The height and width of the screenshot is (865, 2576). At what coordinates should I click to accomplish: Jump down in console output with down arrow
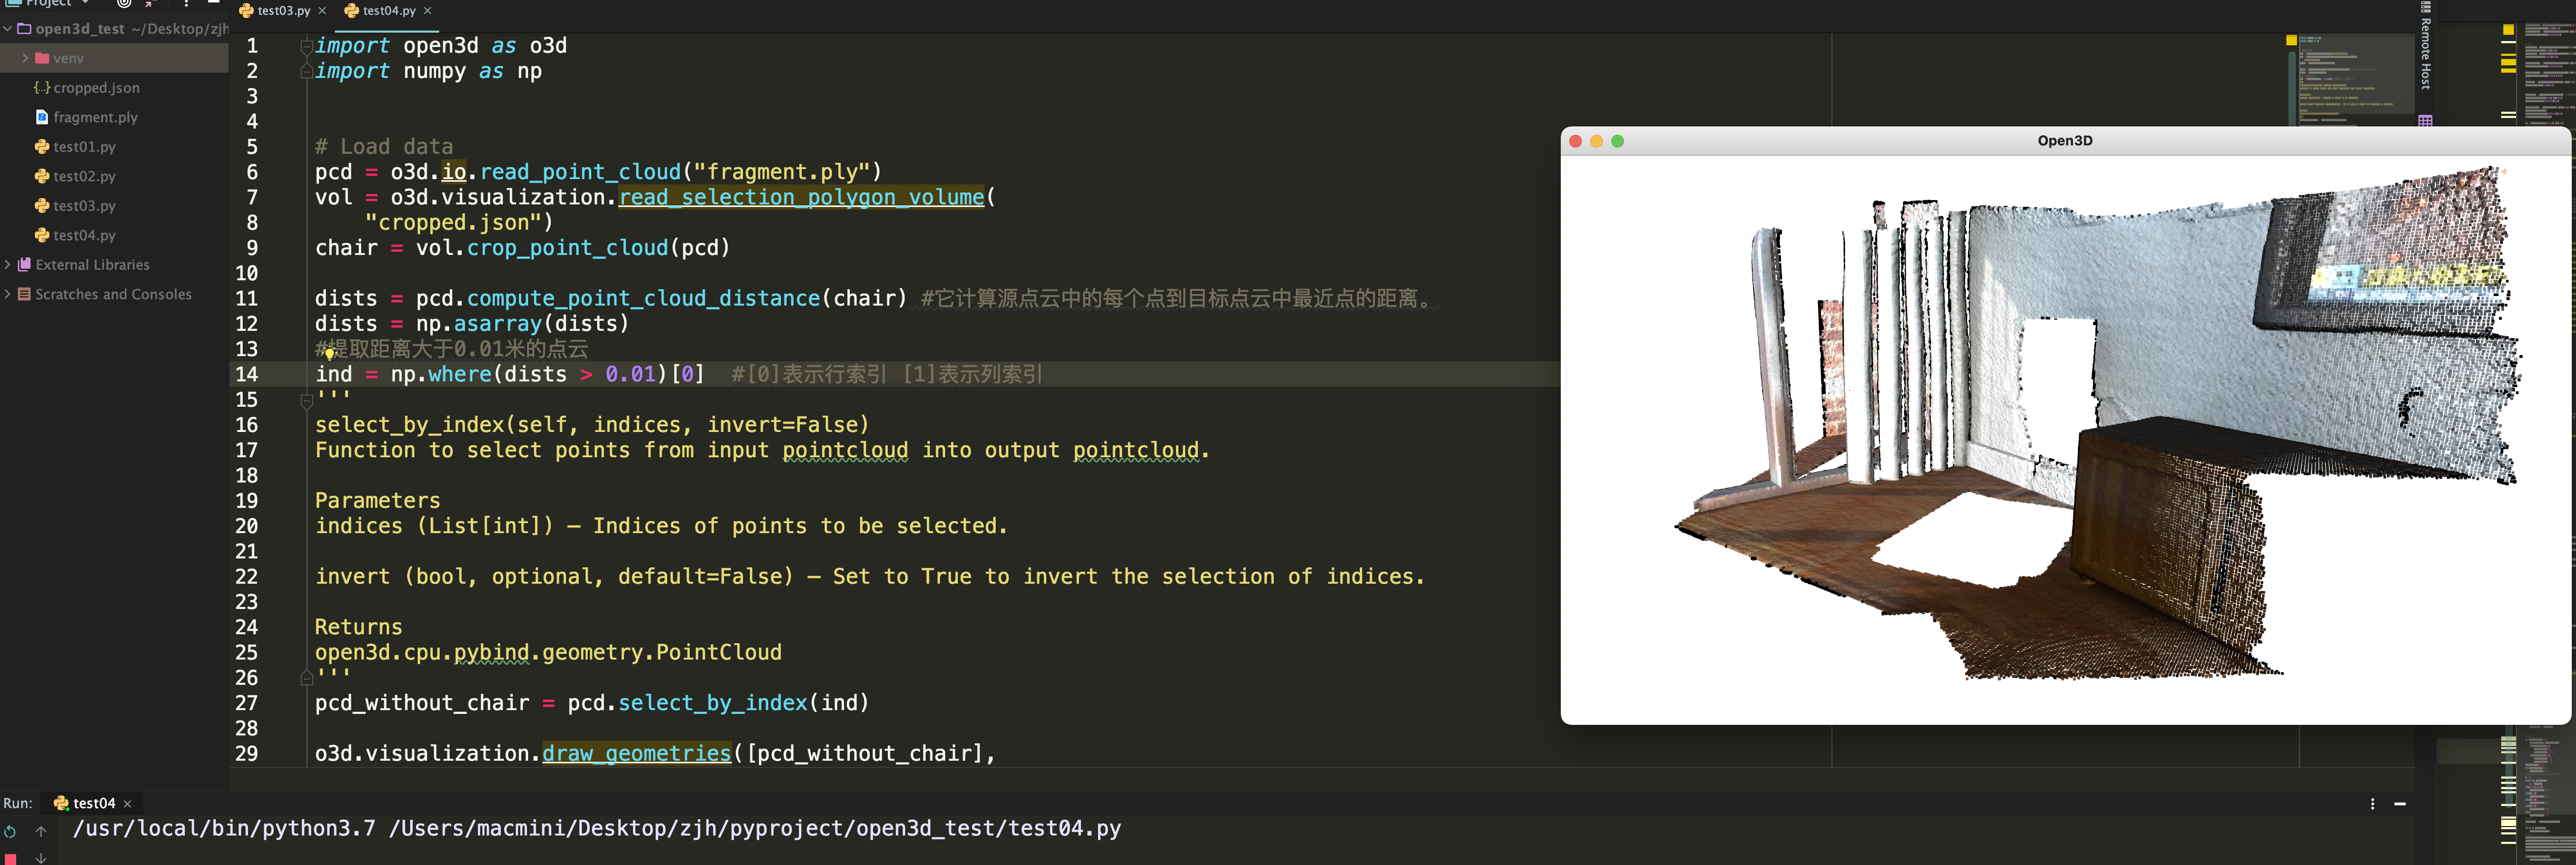pos(41,859)
